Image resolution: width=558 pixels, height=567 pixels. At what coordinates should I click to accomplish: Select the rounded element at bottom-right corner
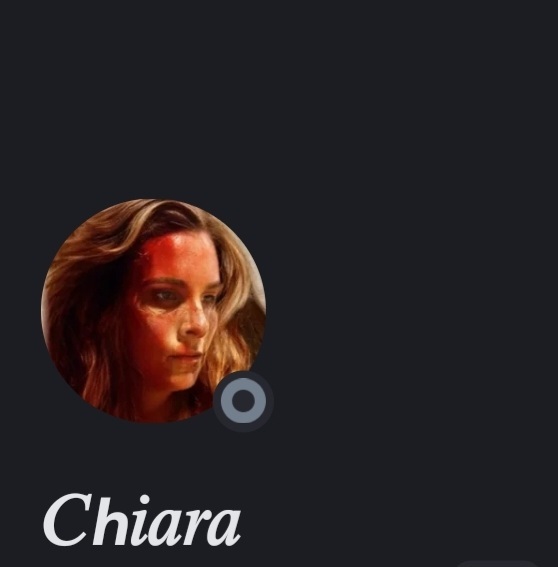[499, 564]
